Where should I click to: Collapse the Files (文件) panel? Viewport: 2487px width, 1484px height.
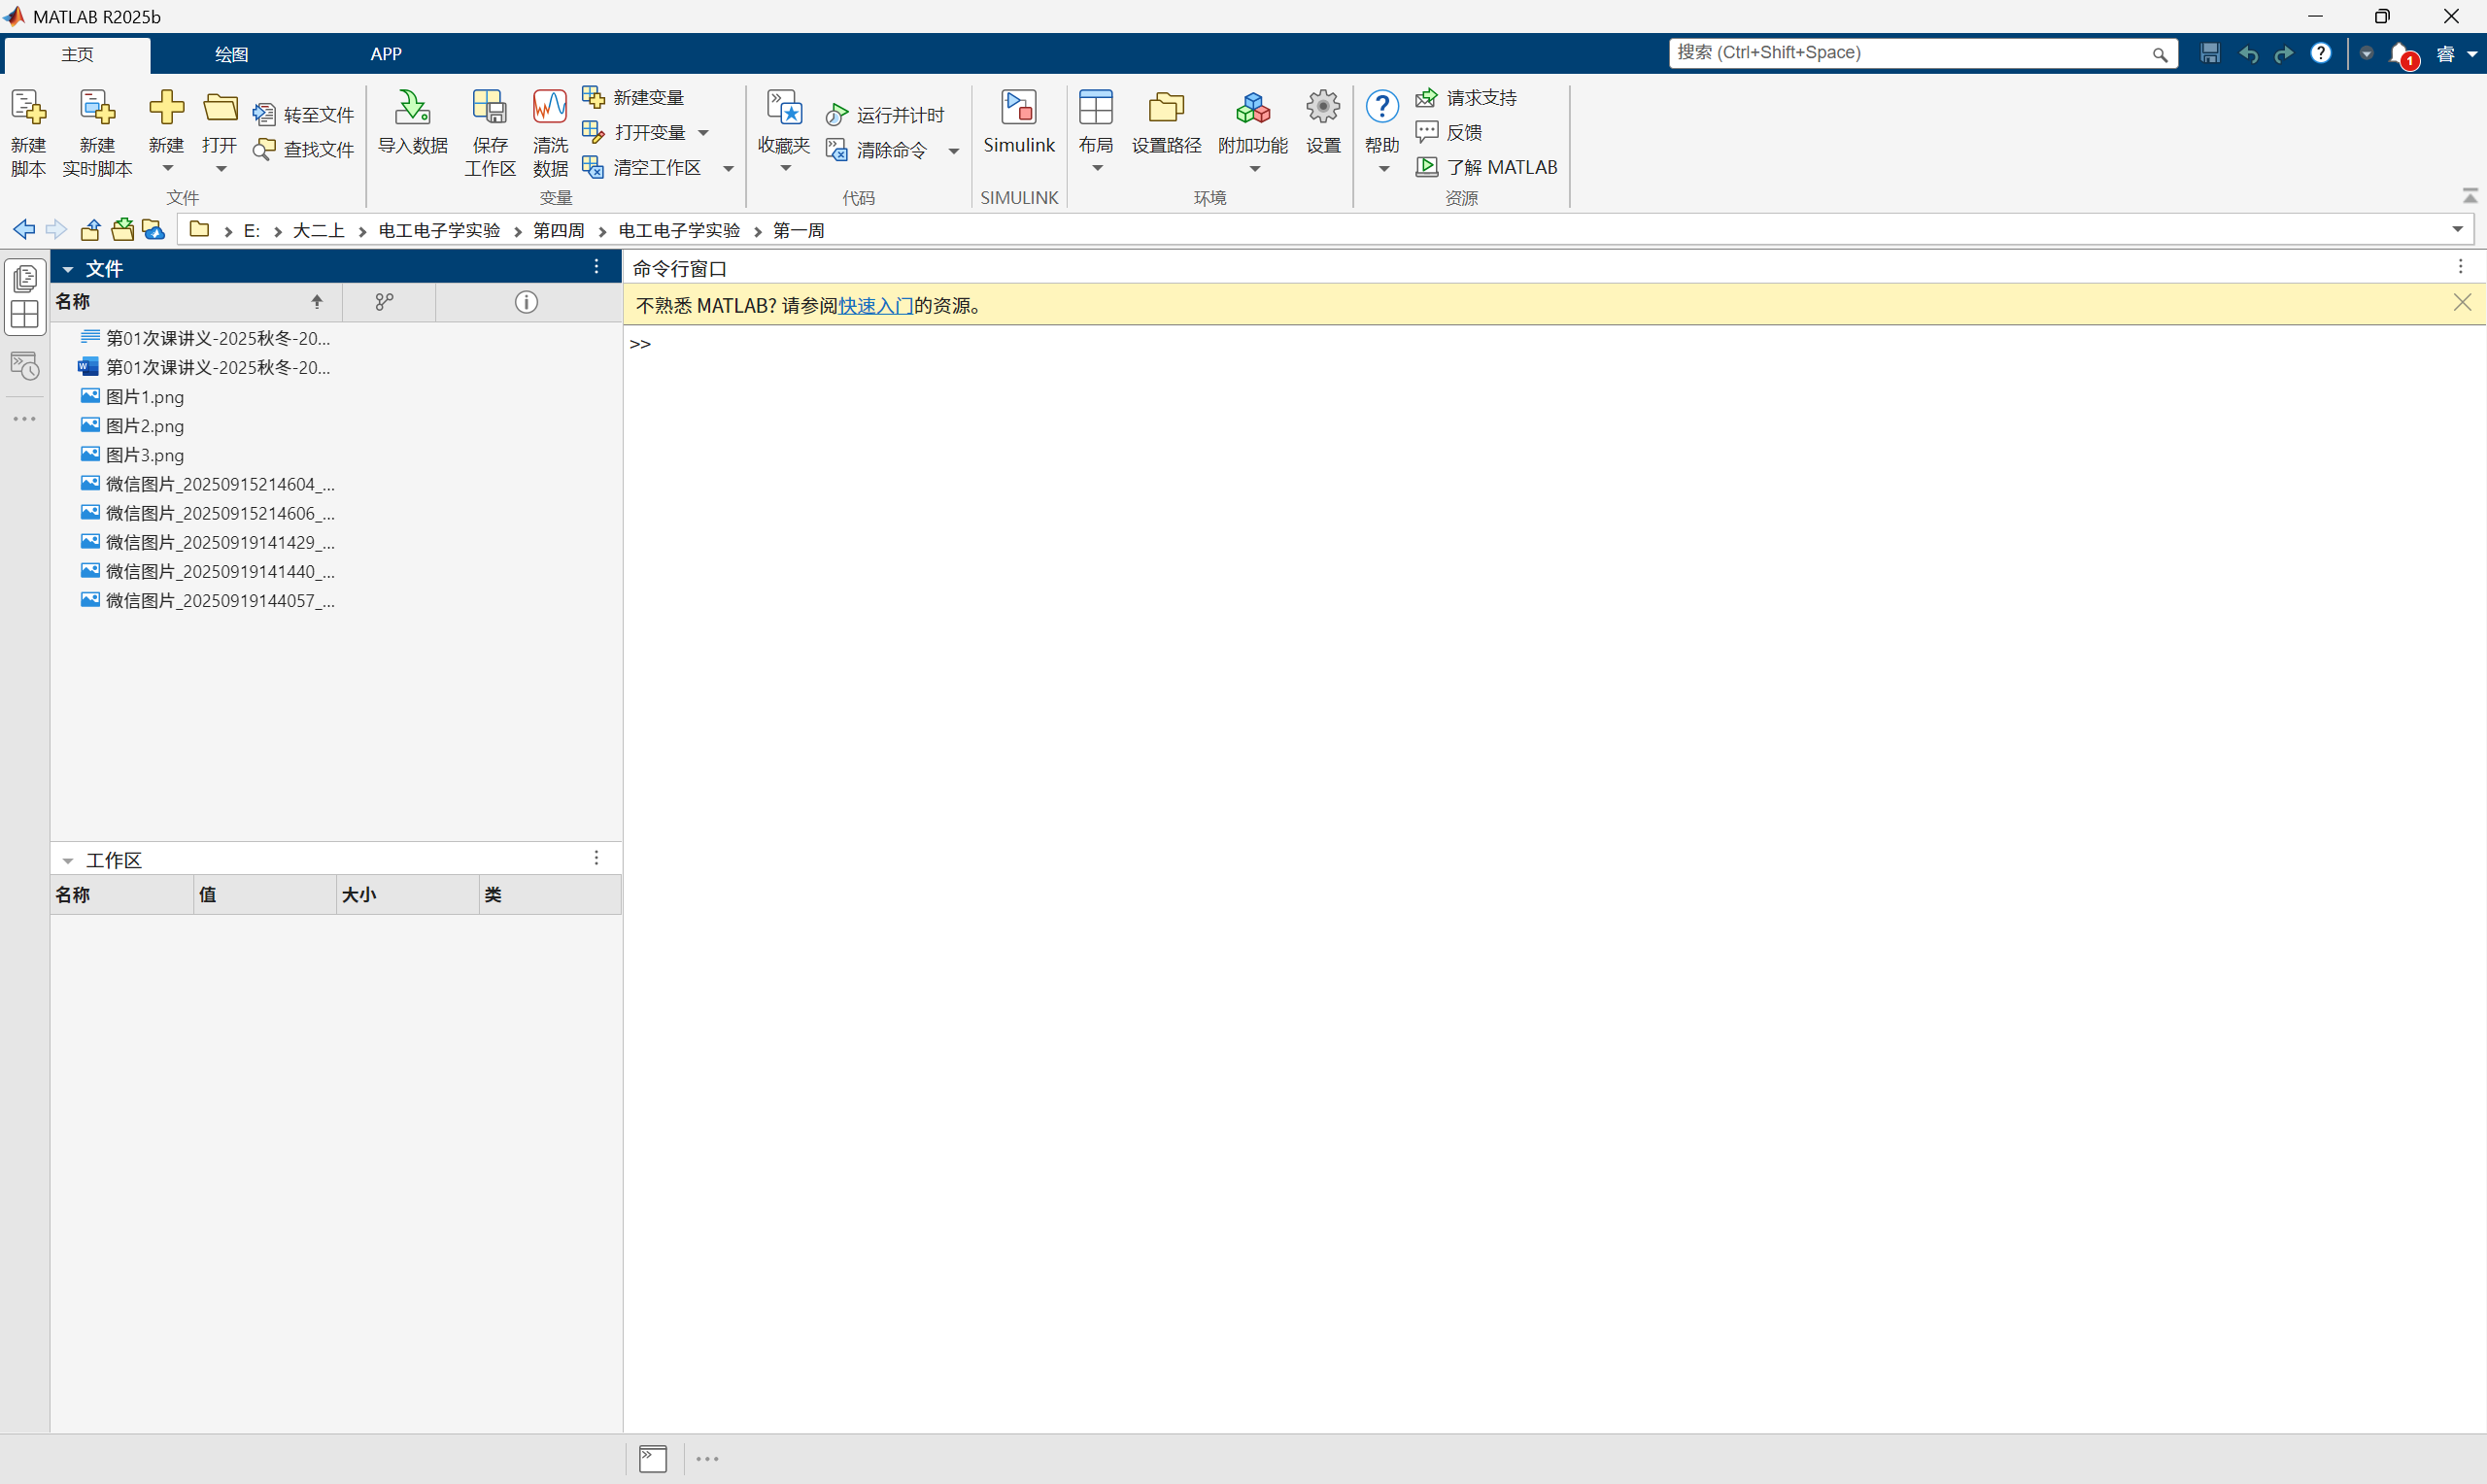click(x=68, y=269)
